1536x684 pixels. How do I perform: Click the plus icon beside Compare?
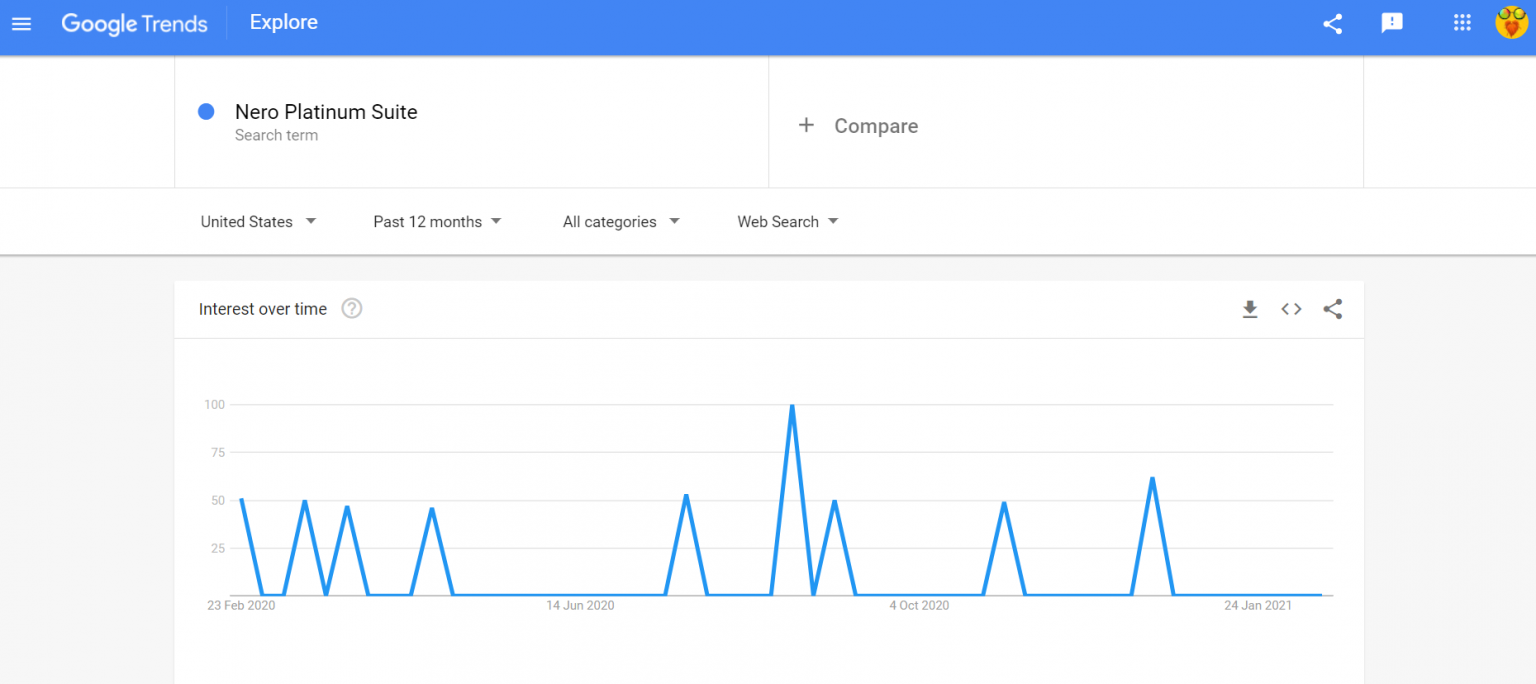click(806, 125)
